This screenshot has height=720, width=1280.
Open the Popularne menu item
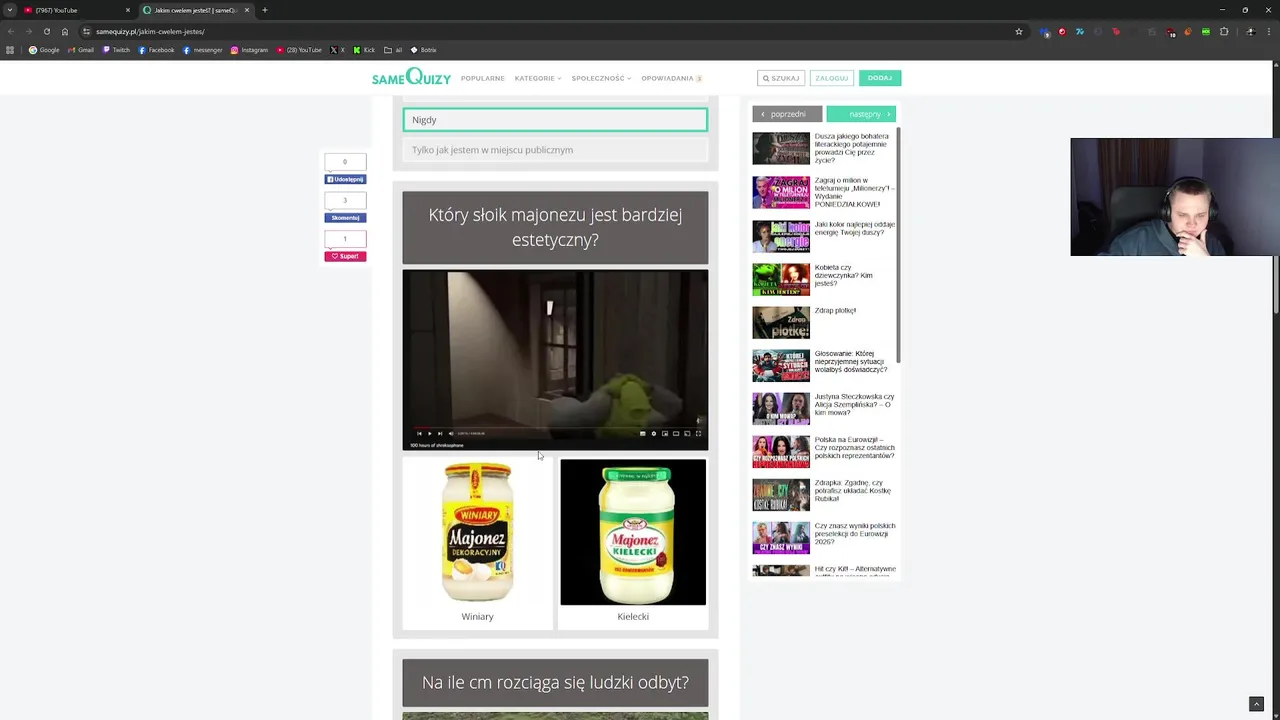[x=482, y=78]
